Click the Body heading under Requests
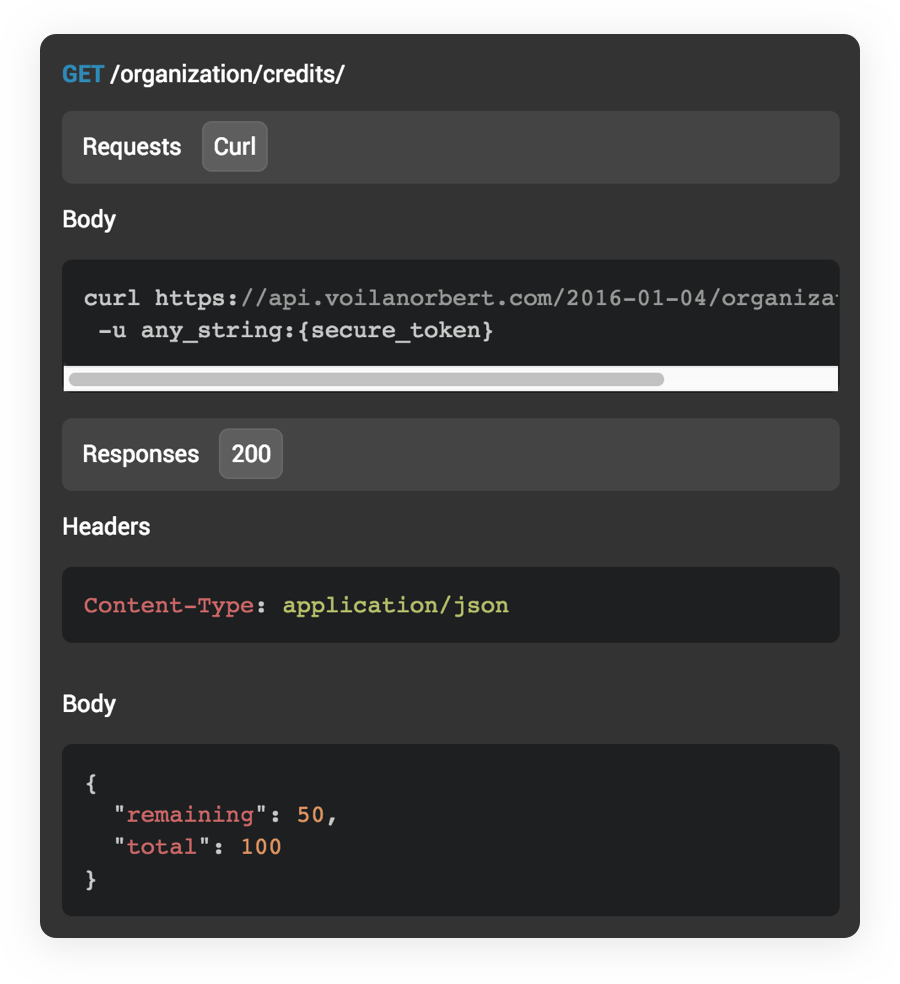The height and width of the screenshot is (984, 900). (x=89, y=220)
